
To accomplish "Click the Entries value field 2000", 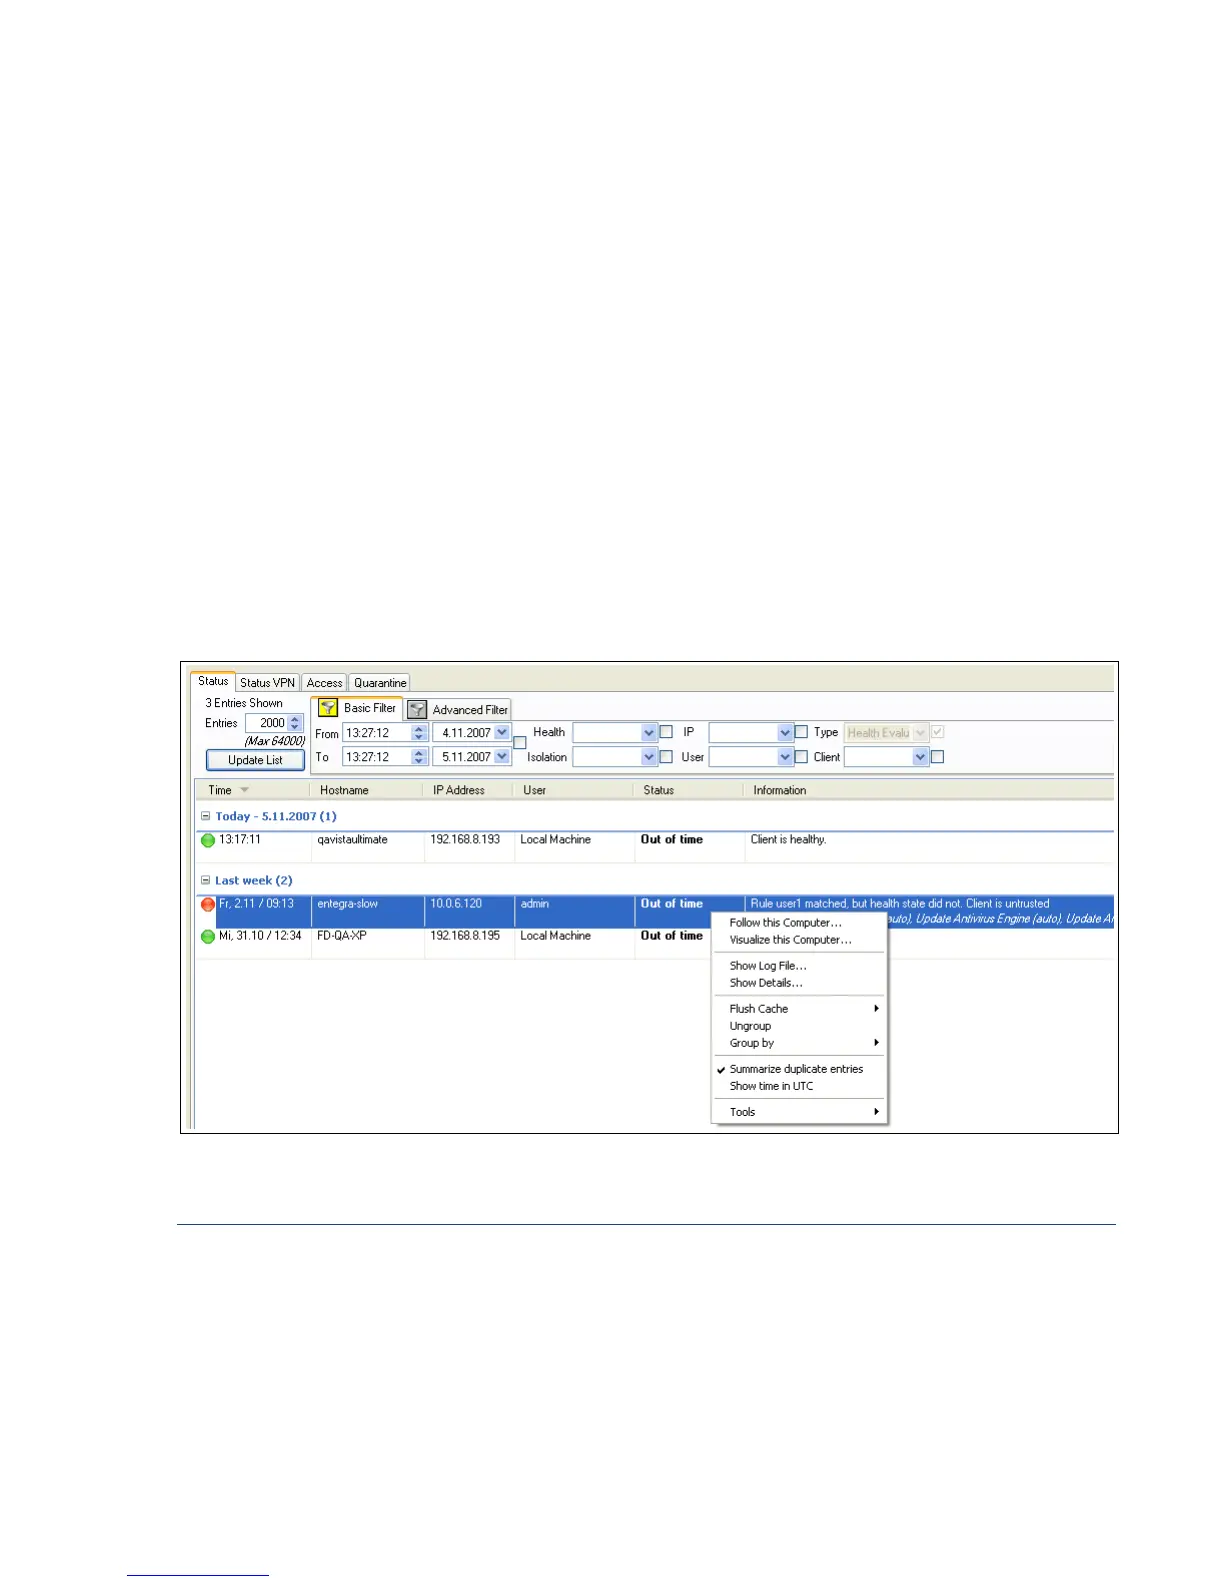I will click(267, 723).
